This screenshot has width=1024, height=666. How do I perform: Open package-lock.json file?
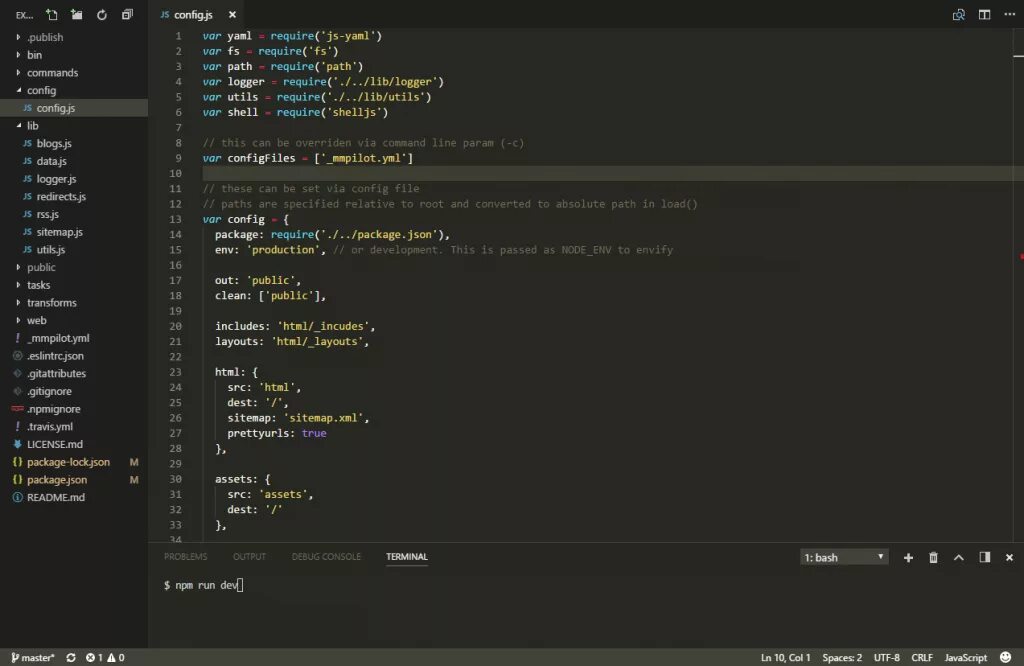coord(74,462)
